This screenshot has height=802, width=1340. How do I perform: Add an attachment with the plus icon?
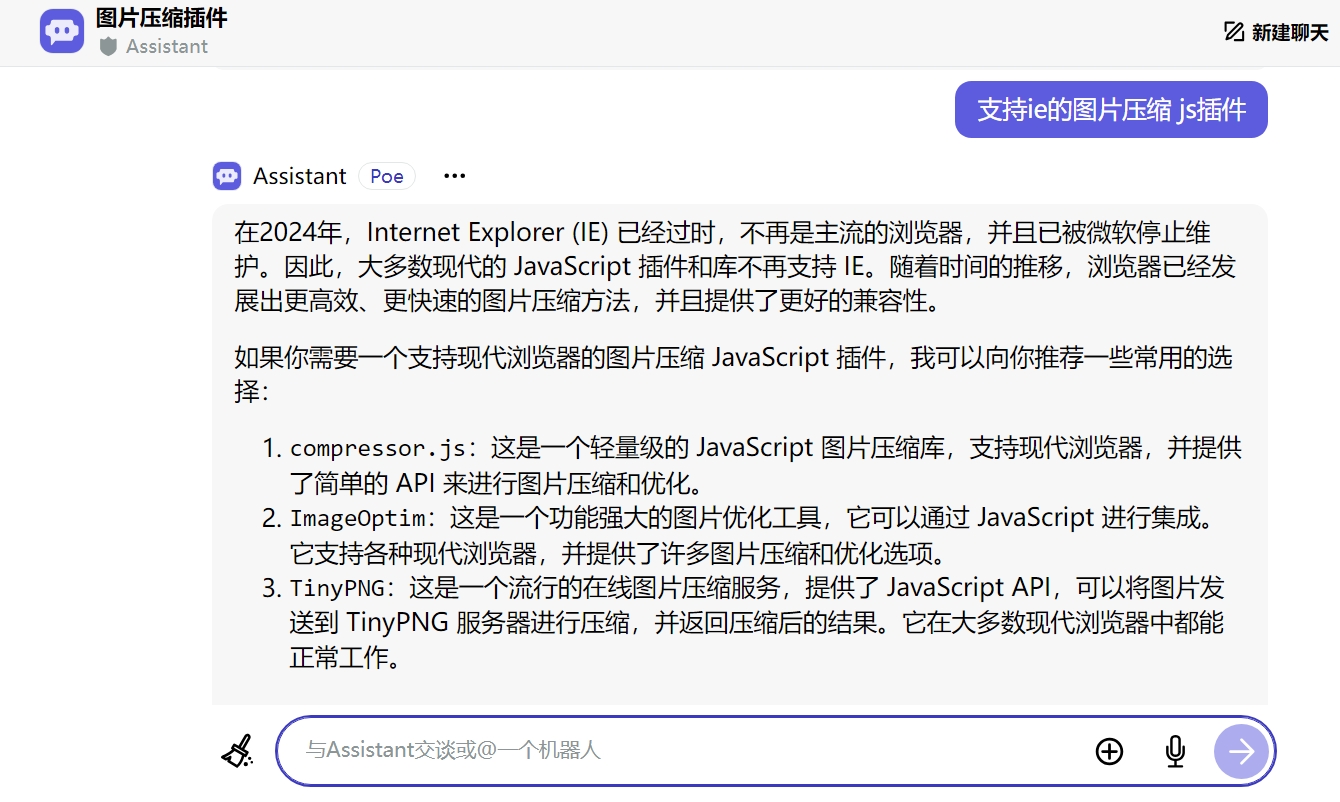click(1109, 751)
